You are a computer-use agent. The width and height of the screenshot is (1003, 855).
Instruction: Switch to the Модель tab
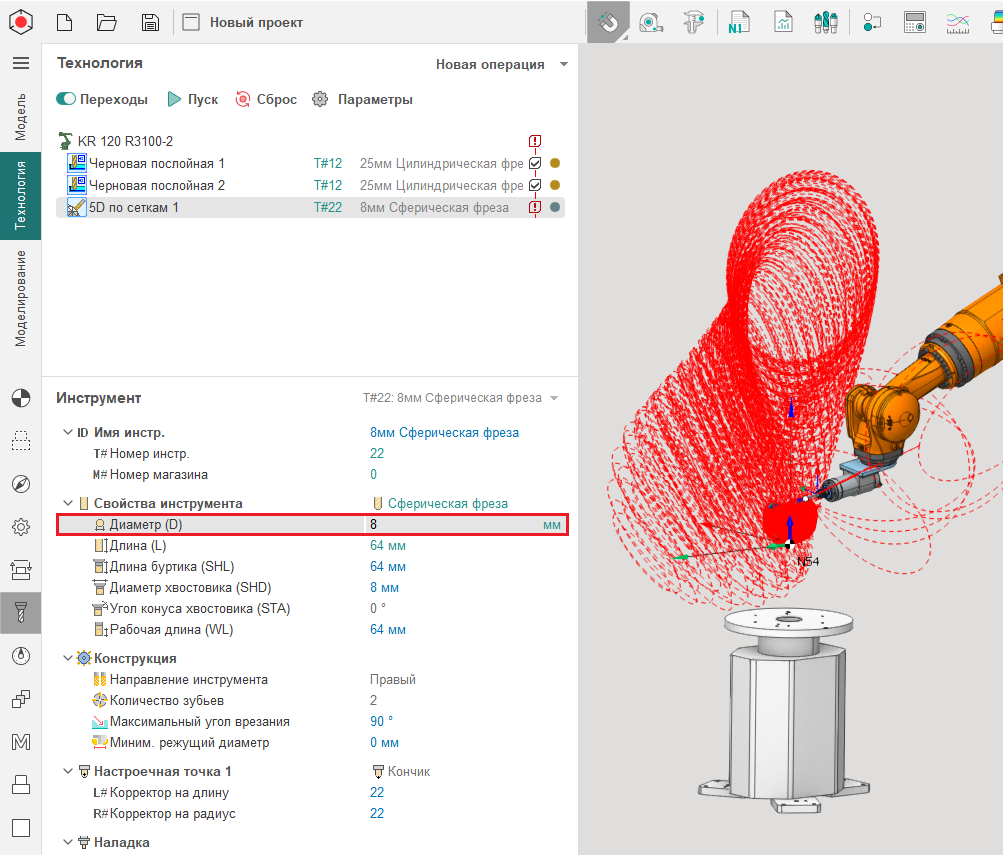click(20, 115)
